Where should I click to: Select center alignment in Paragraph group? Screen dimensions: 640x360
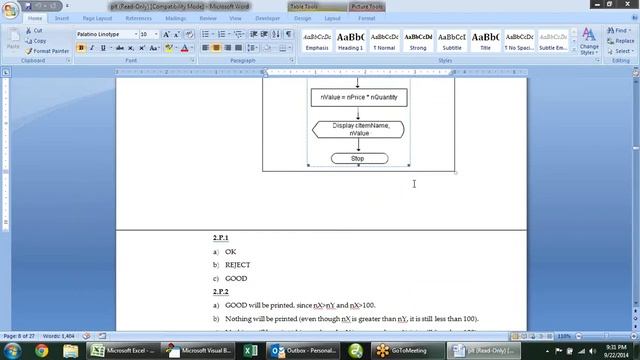[216, 48]
